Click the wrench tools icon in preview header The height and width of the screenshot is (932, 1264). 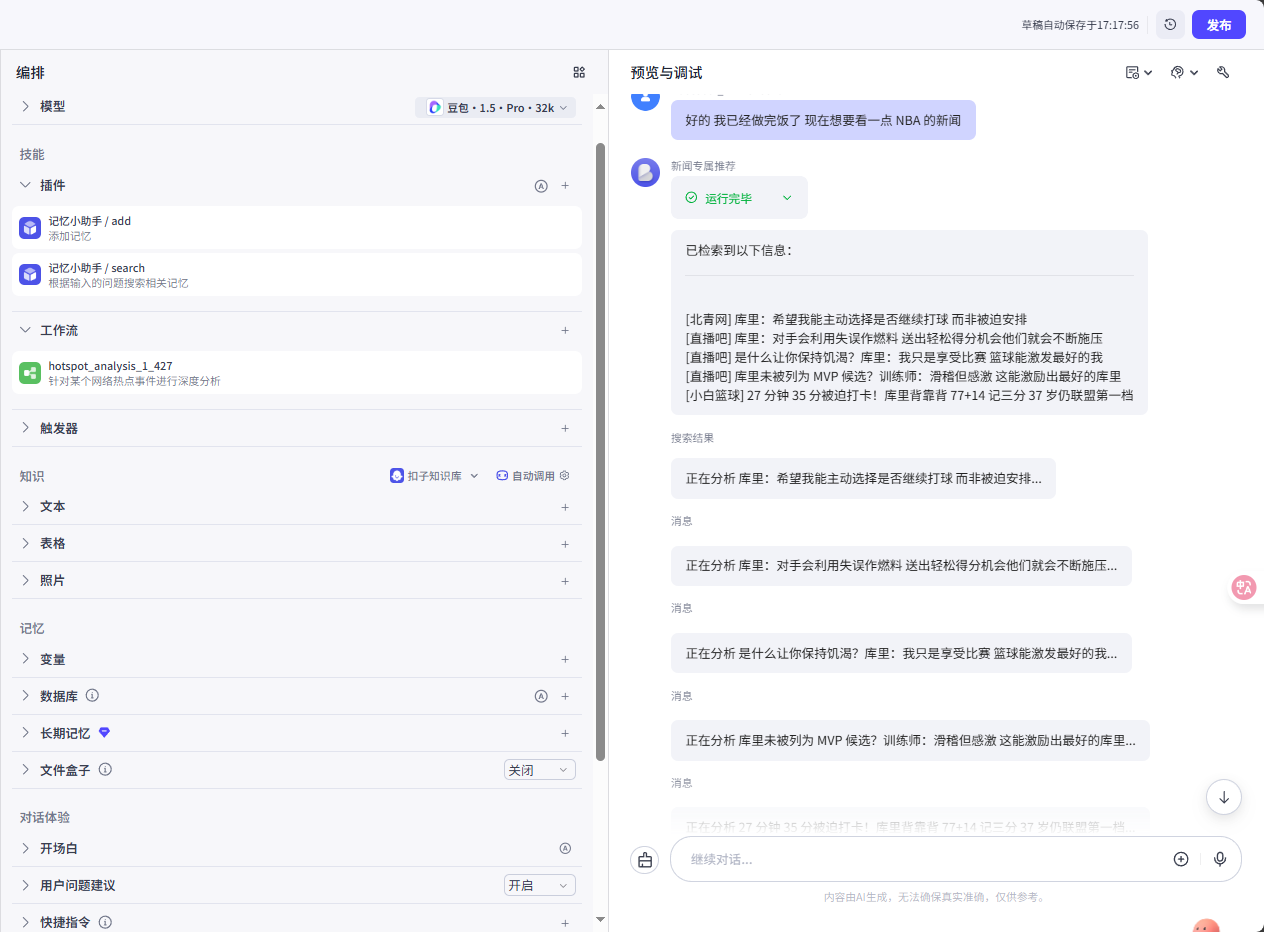pos(1223,72)
